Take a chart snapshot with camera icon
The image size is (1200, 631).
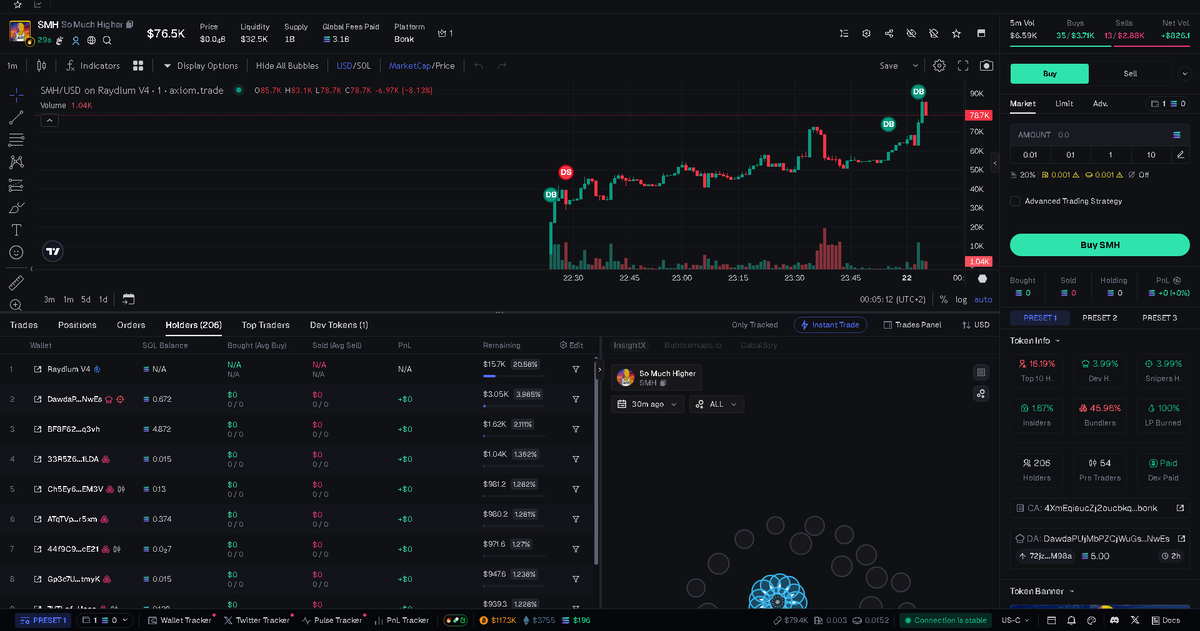(x=987, y=66)
